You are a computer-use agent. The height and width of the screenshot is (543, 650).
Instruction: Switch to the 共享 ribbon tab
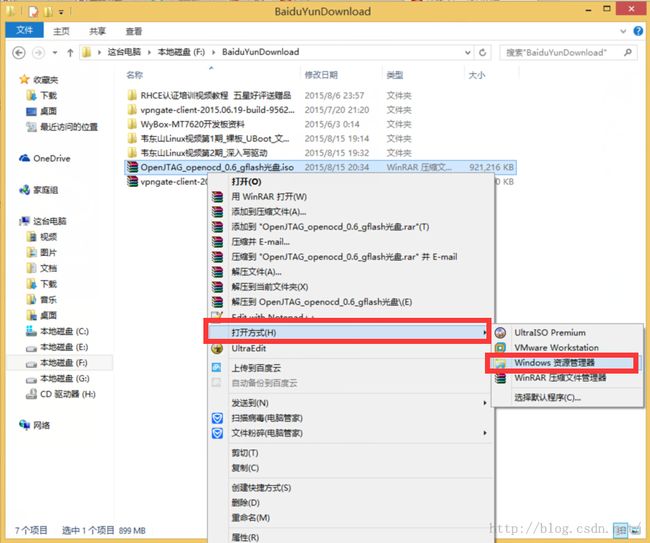[x=97, y=31]
